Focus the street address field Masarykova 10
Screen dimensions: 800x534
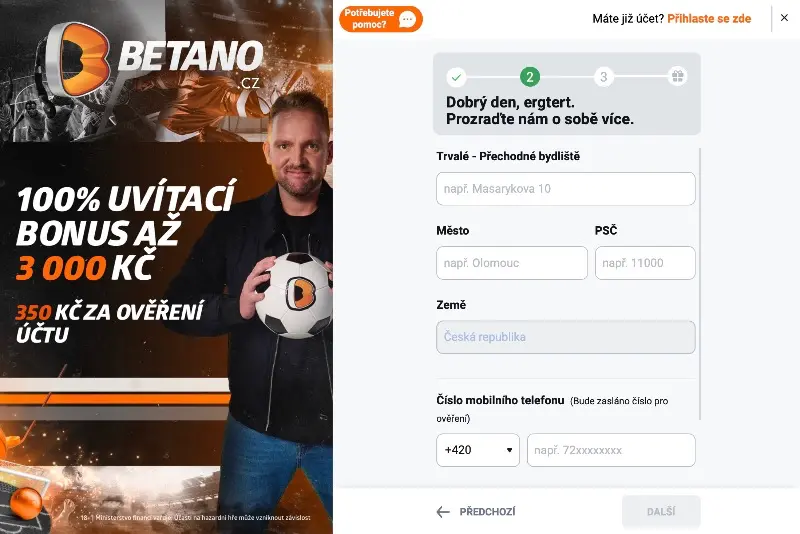pyautogui.click(x=565, y=189)
